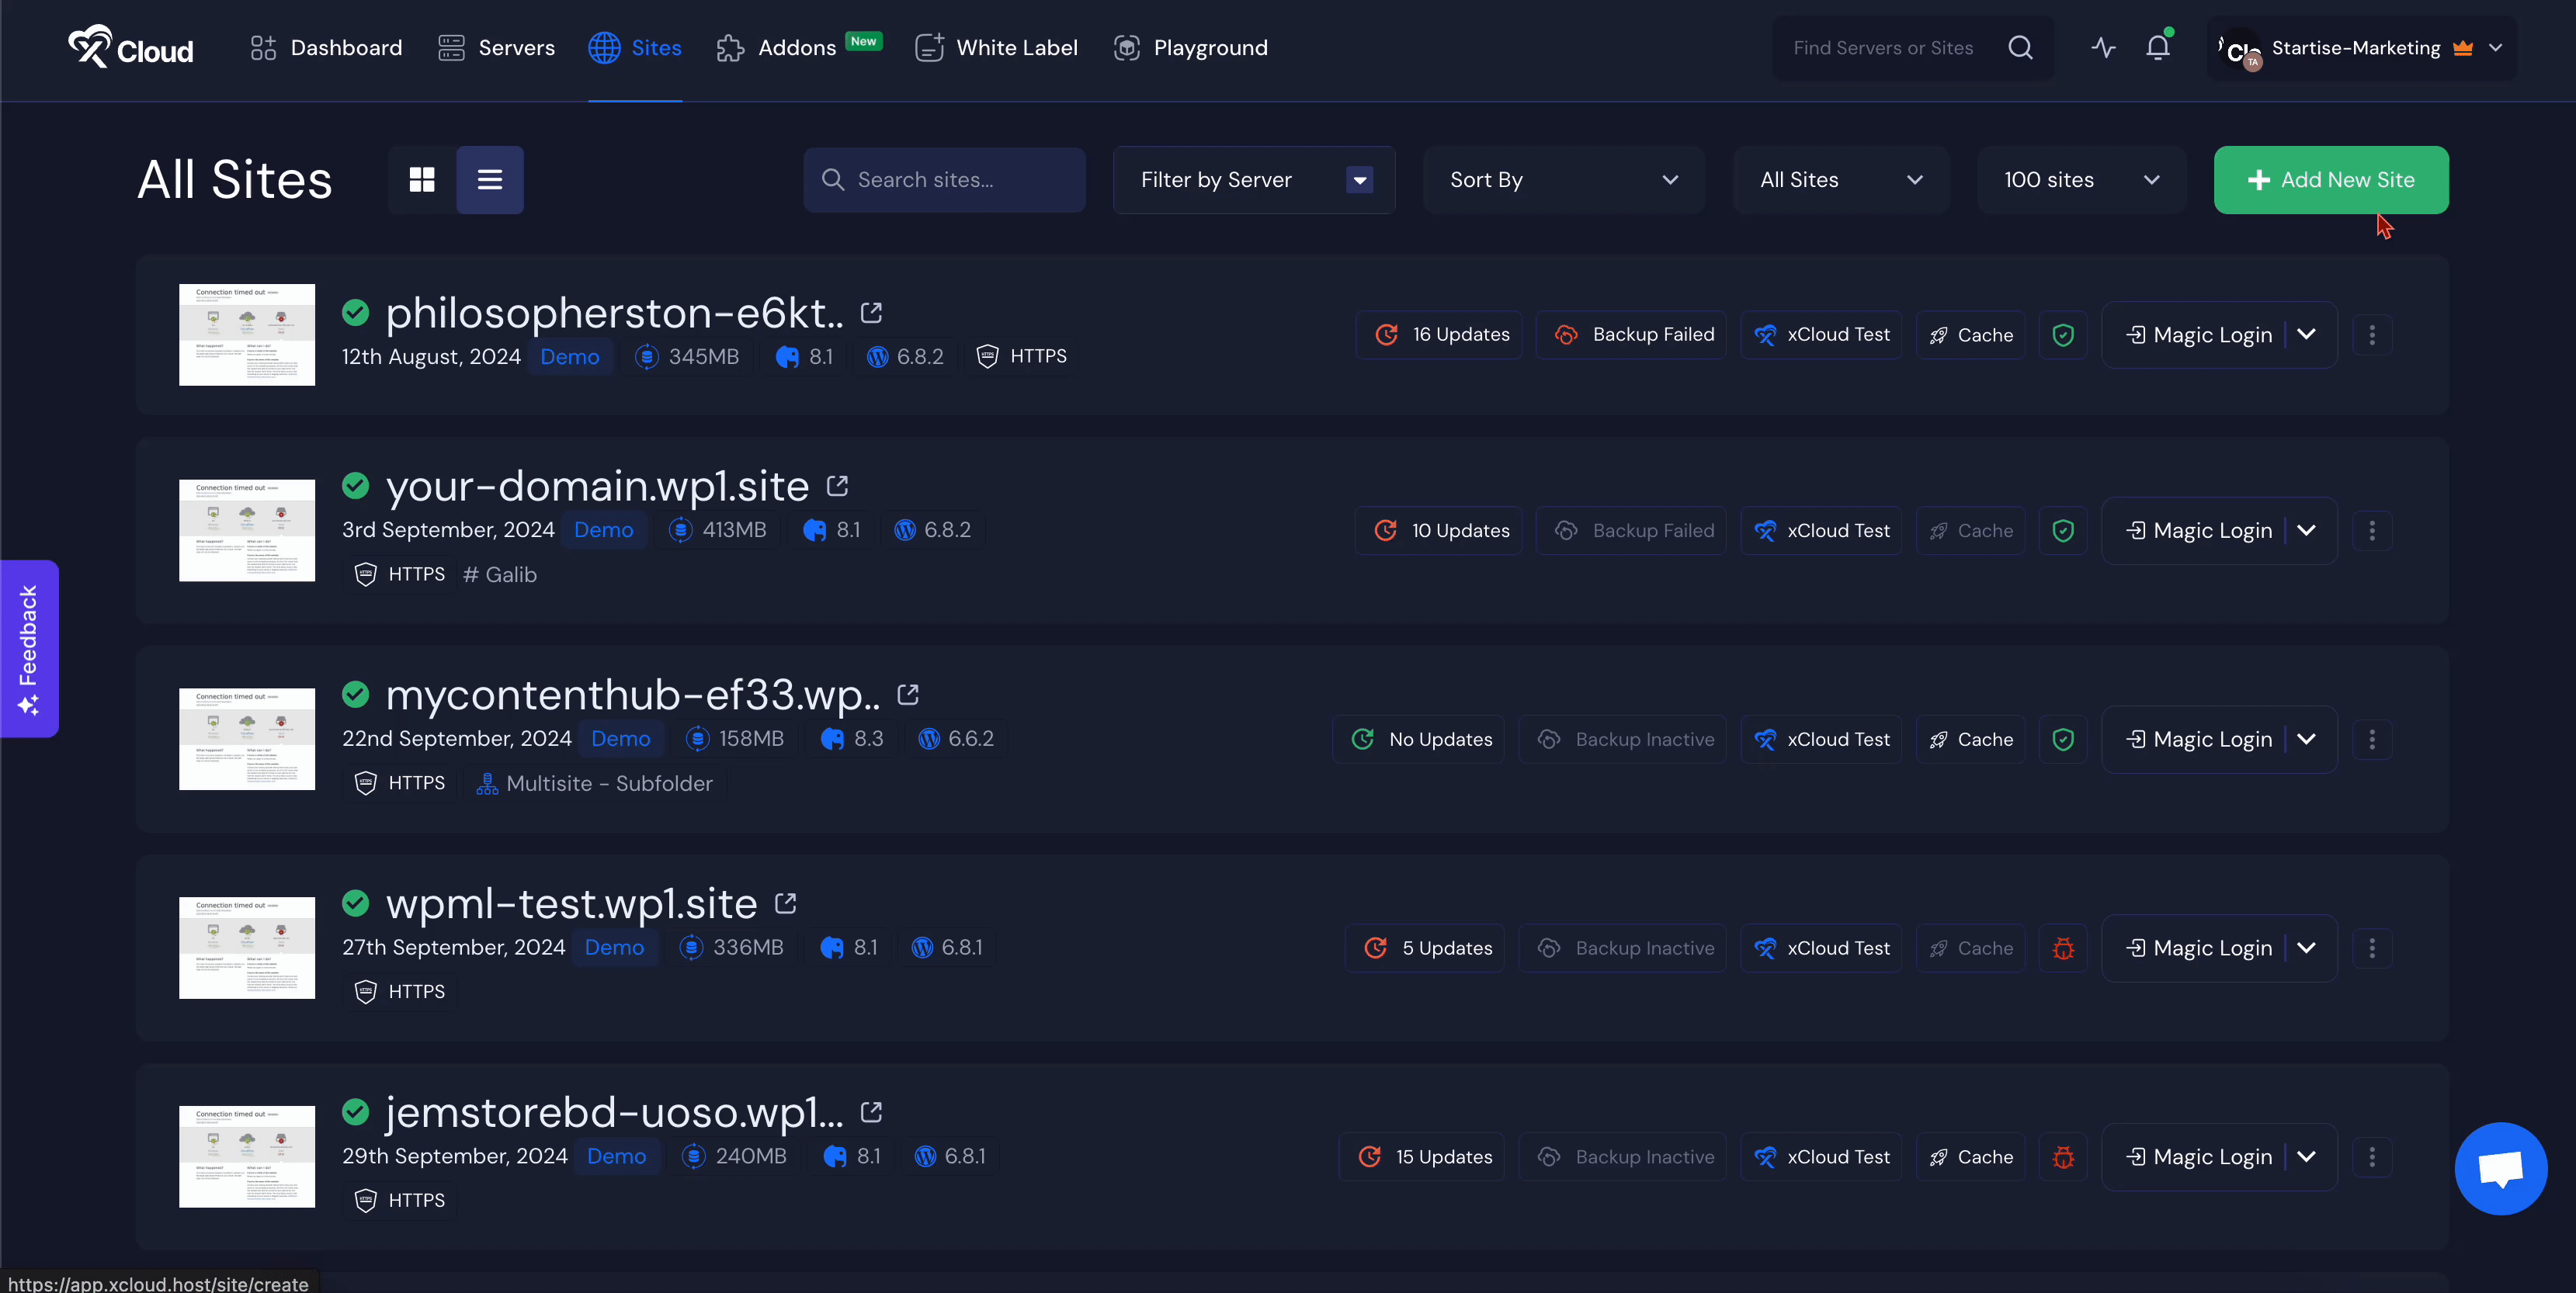The image size is (2576, 1293).
Task: Open the notifications bell
Action: point(2158,46)
